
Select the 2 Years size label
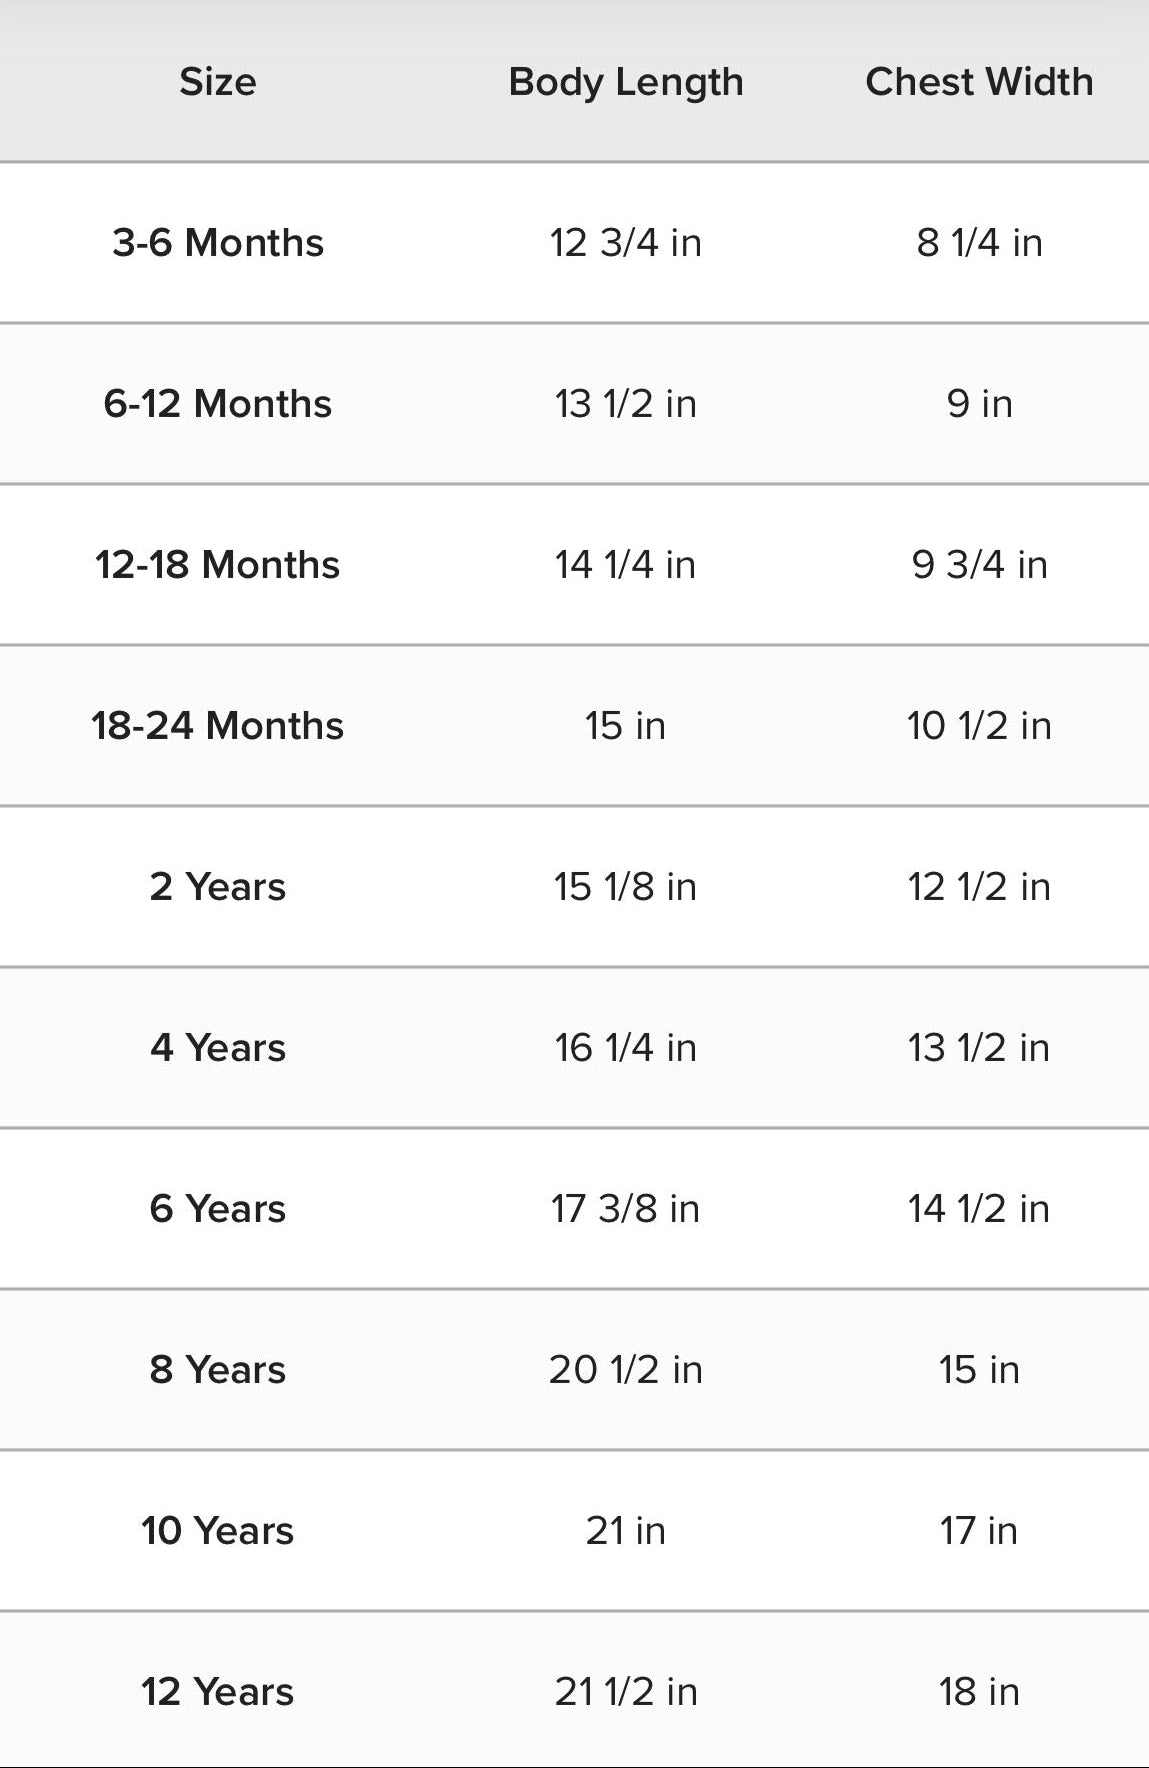[x=217, y=887]
